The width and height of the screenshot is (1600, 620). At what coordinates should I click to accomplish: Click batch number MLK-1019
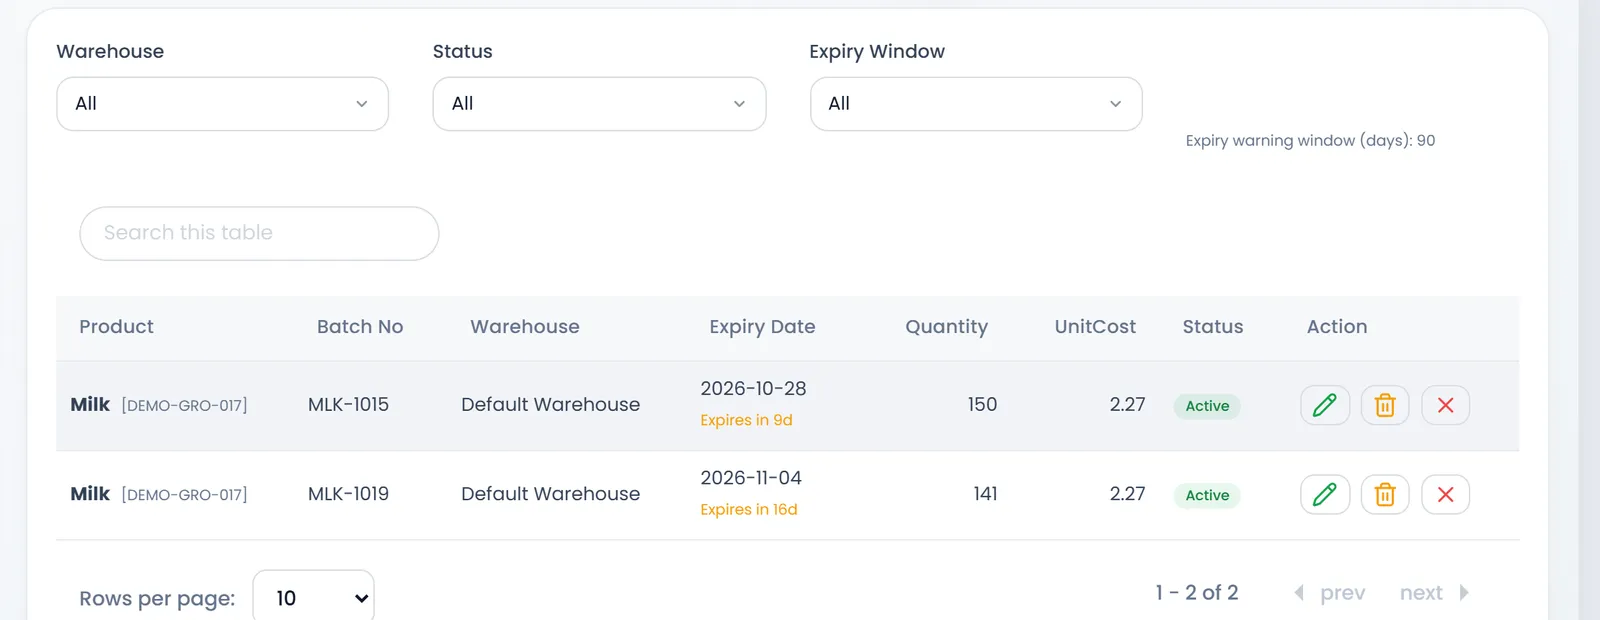pyautogui.click(x=348, y=494)
